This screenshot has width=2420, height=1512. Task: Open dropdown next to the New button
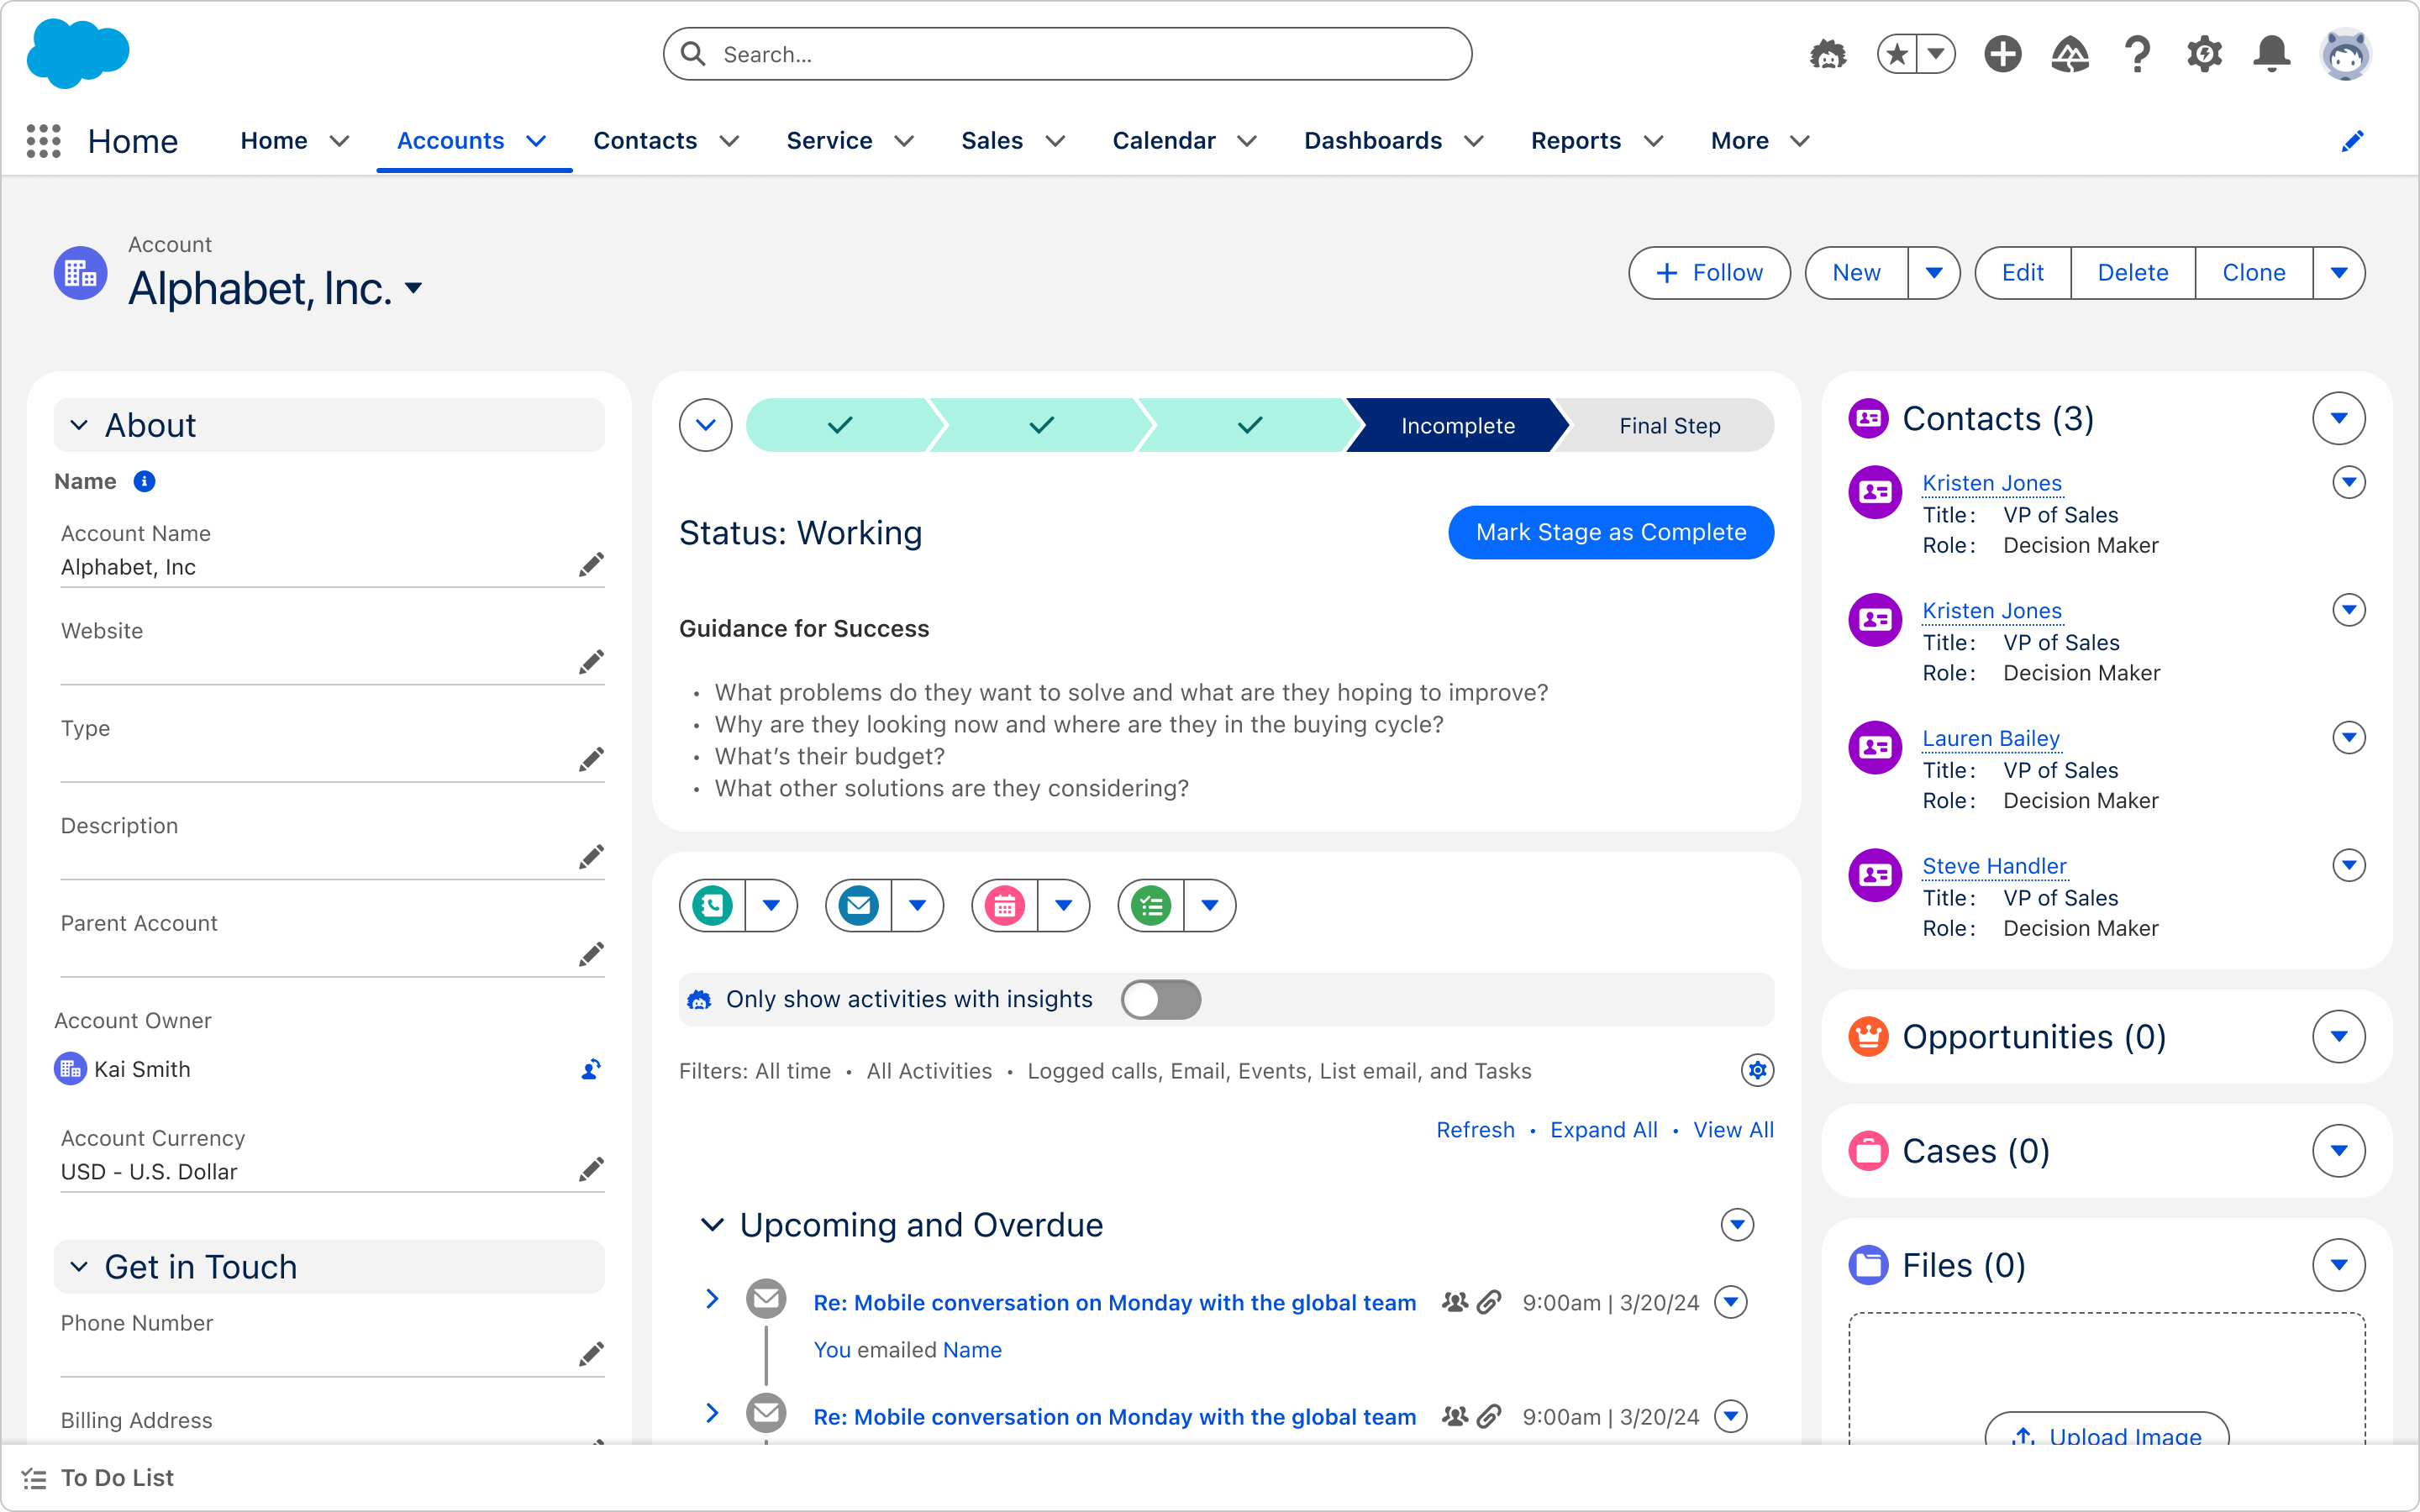point(1933,273)
